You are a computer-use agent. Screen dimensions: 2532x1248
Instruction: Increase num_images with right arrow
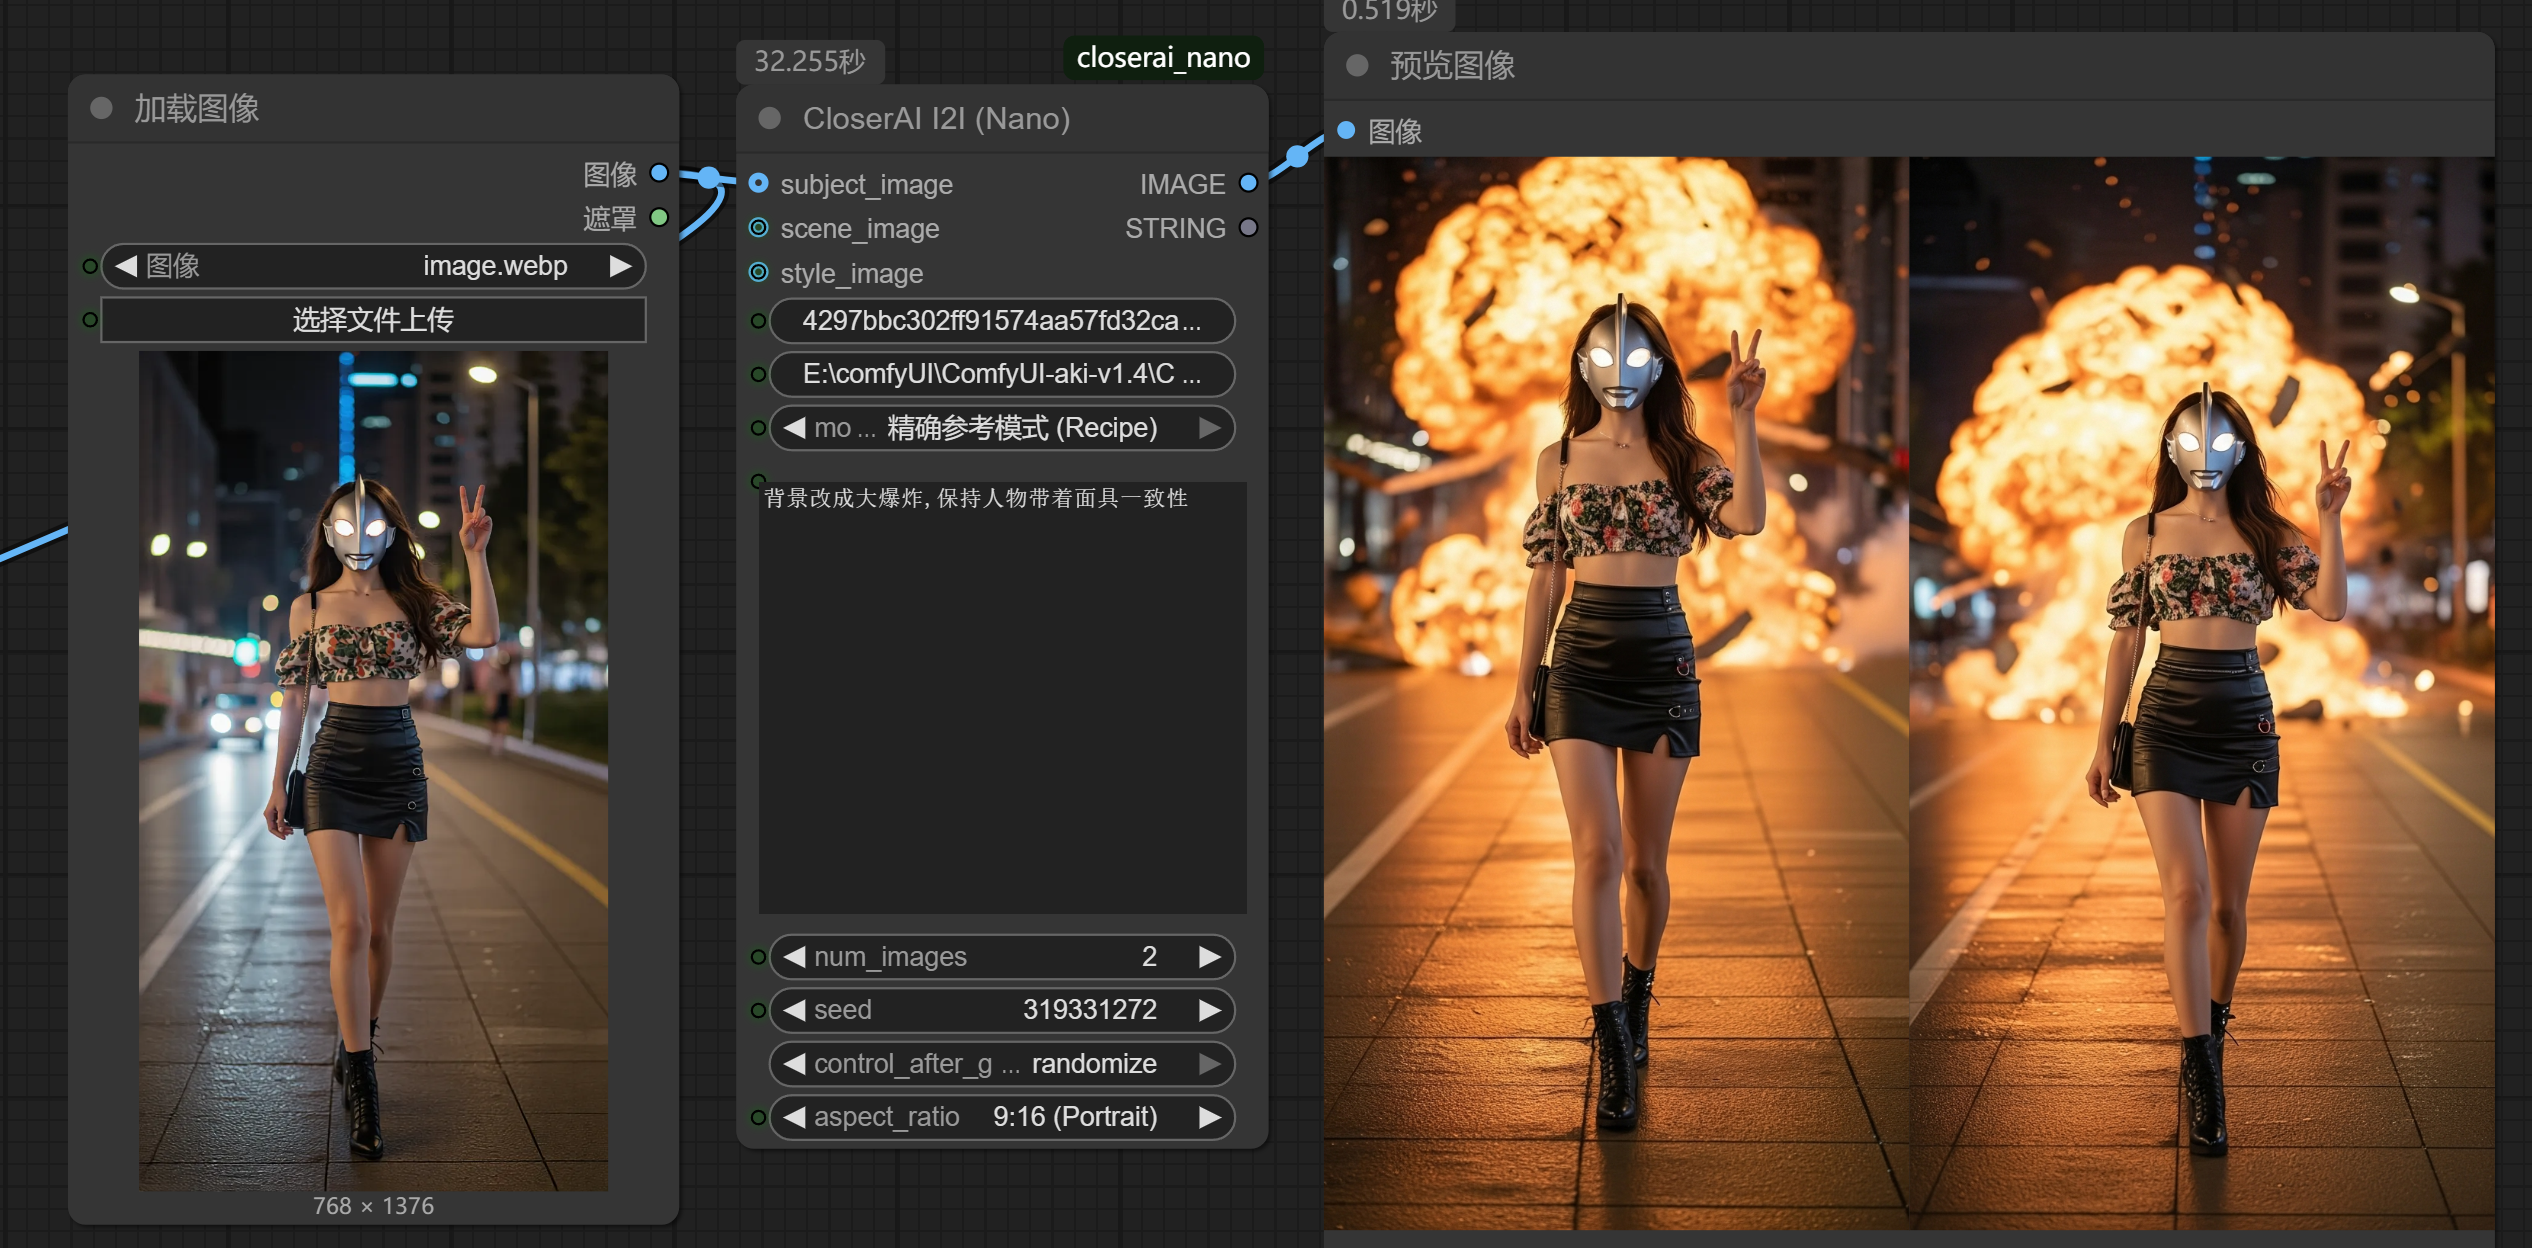(1210, 957)
